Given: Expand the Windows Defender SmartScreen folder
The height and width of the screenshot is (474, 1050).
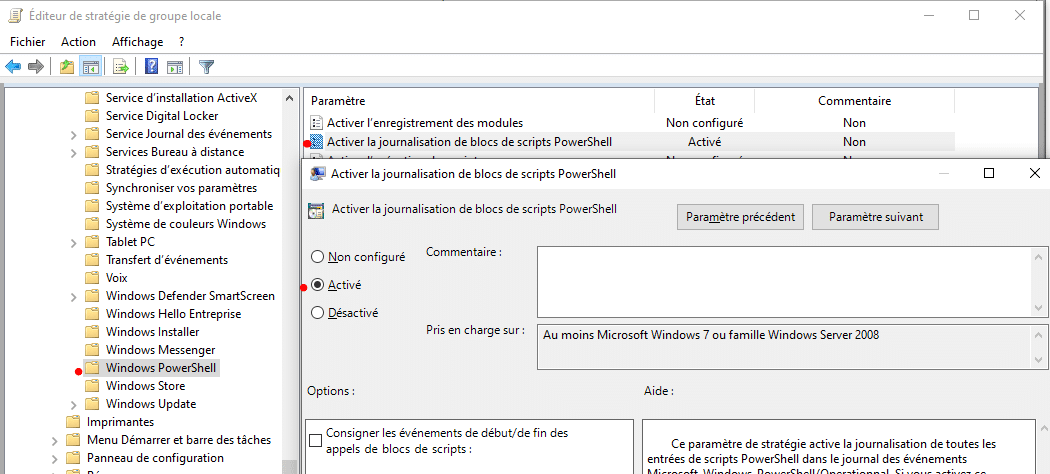Looking at the screenshot, I should pos(74,296).
